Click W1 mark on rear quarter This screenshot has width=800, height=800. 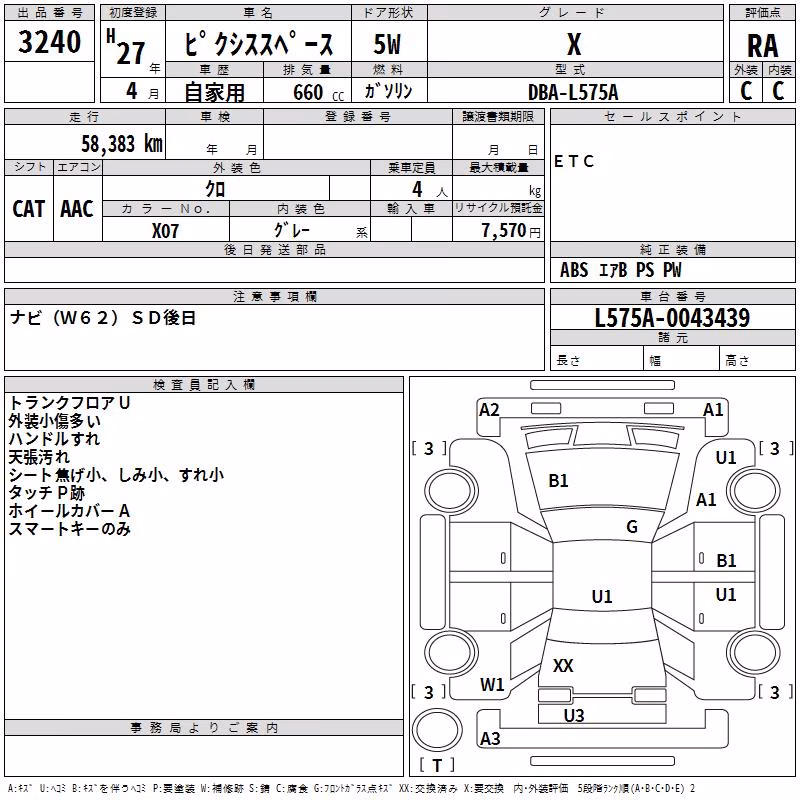pos(492,685)
